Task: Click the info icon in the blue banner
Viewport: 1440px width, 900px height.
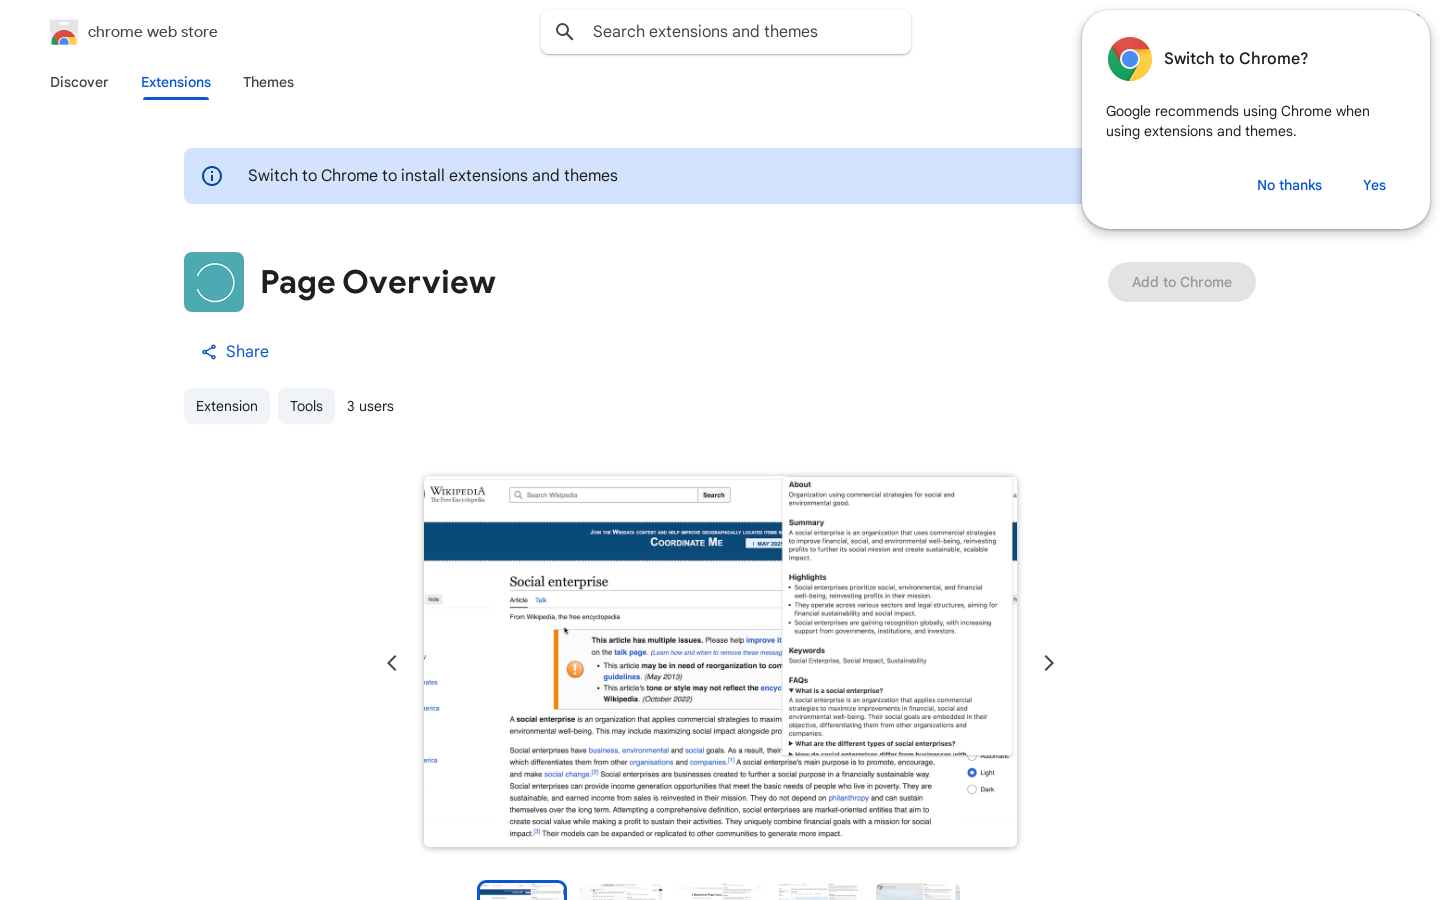Action: [212, 176]
